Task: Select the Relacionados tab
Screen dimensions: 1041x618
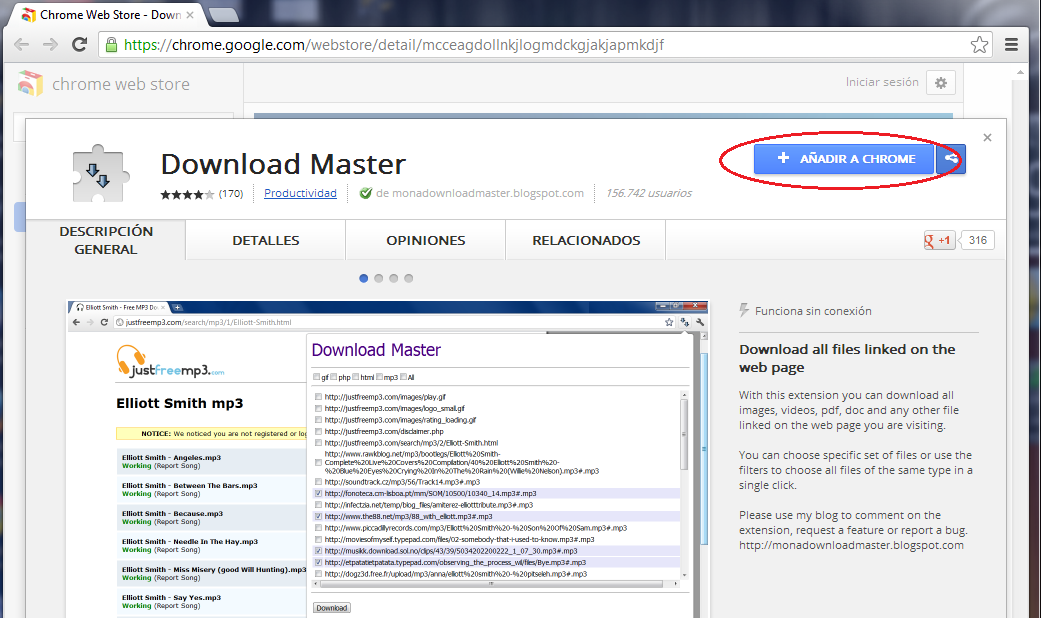Action: tap(586, 241)
